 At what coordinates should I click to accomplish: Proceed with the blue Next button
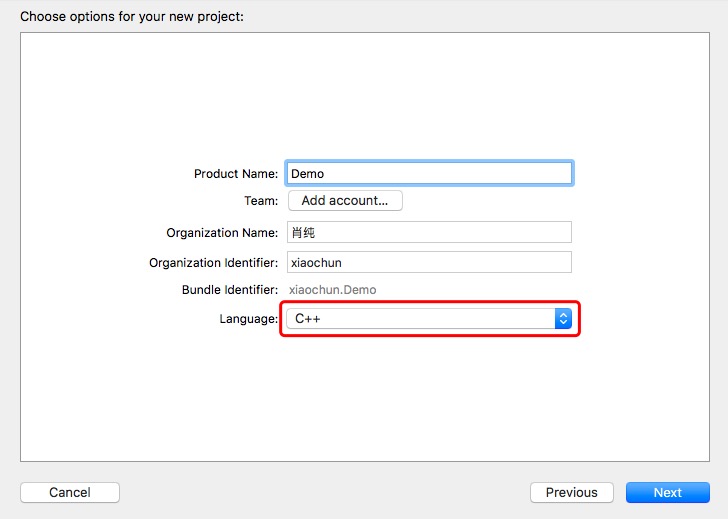pyautogui.click(x=667, y=492)
